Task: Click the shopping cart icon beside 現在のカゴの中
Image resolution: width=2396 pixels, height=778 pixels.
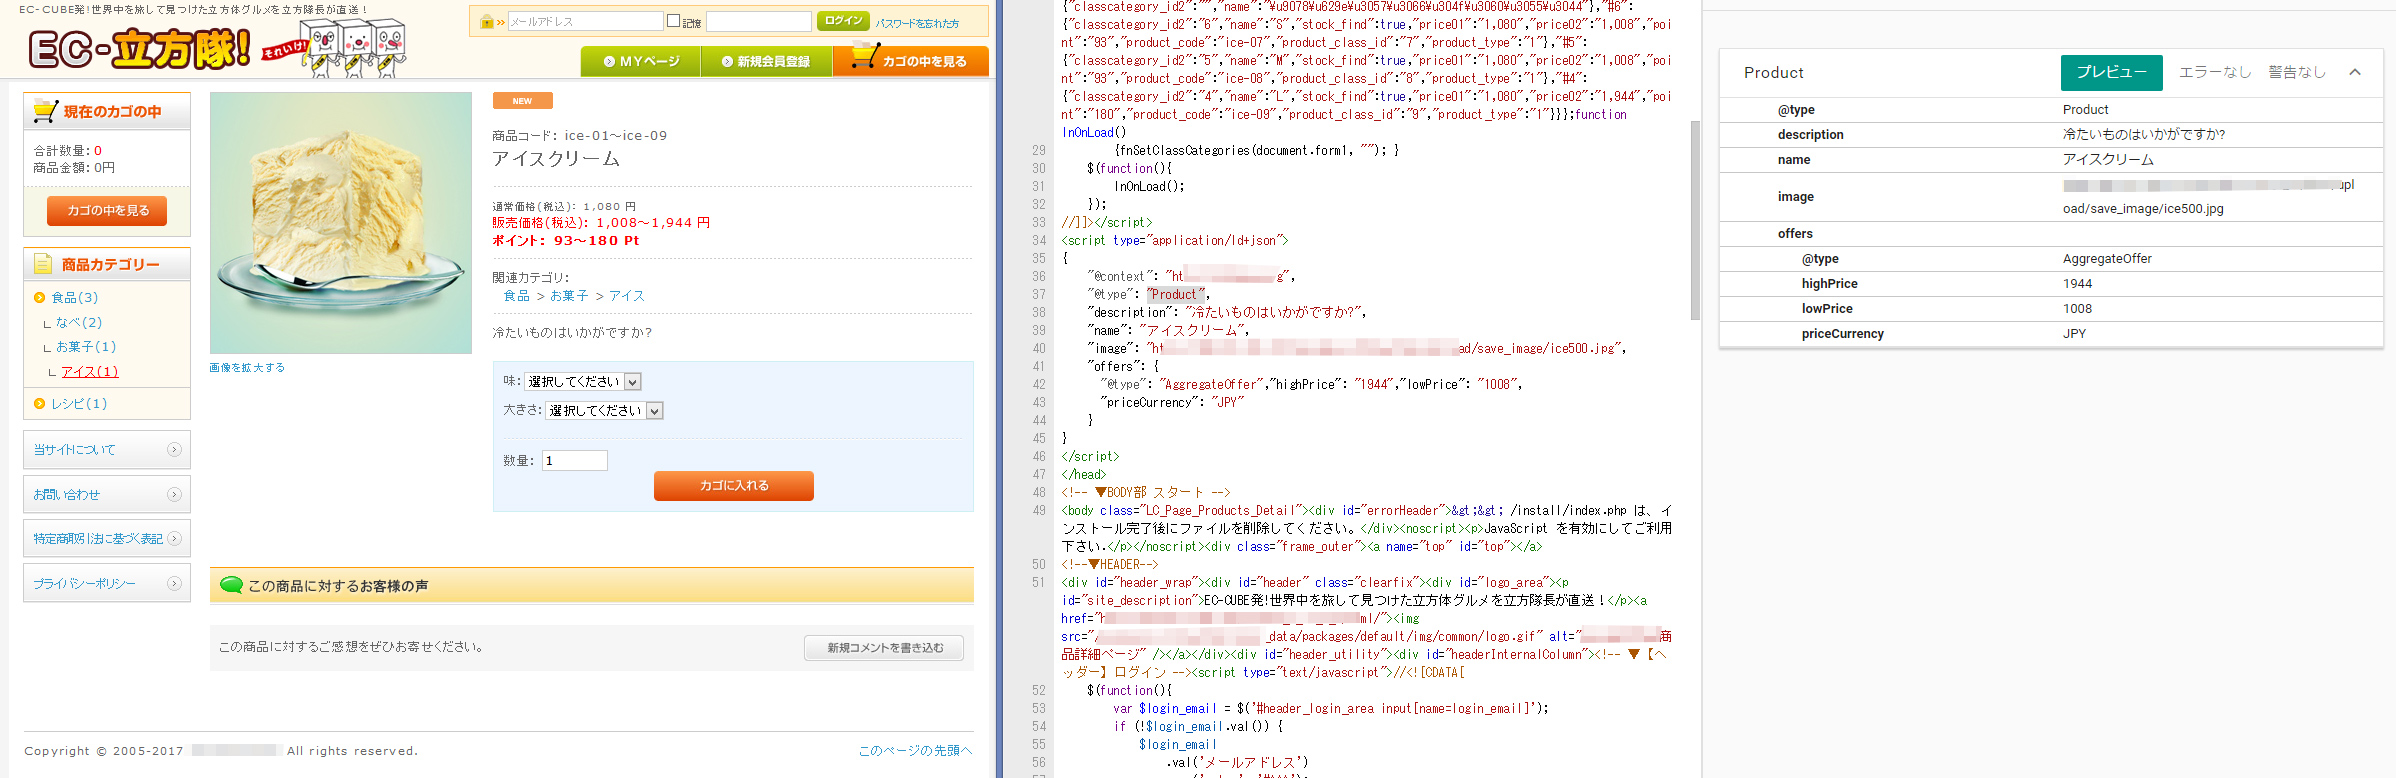Action: click(x=45, y=111)
